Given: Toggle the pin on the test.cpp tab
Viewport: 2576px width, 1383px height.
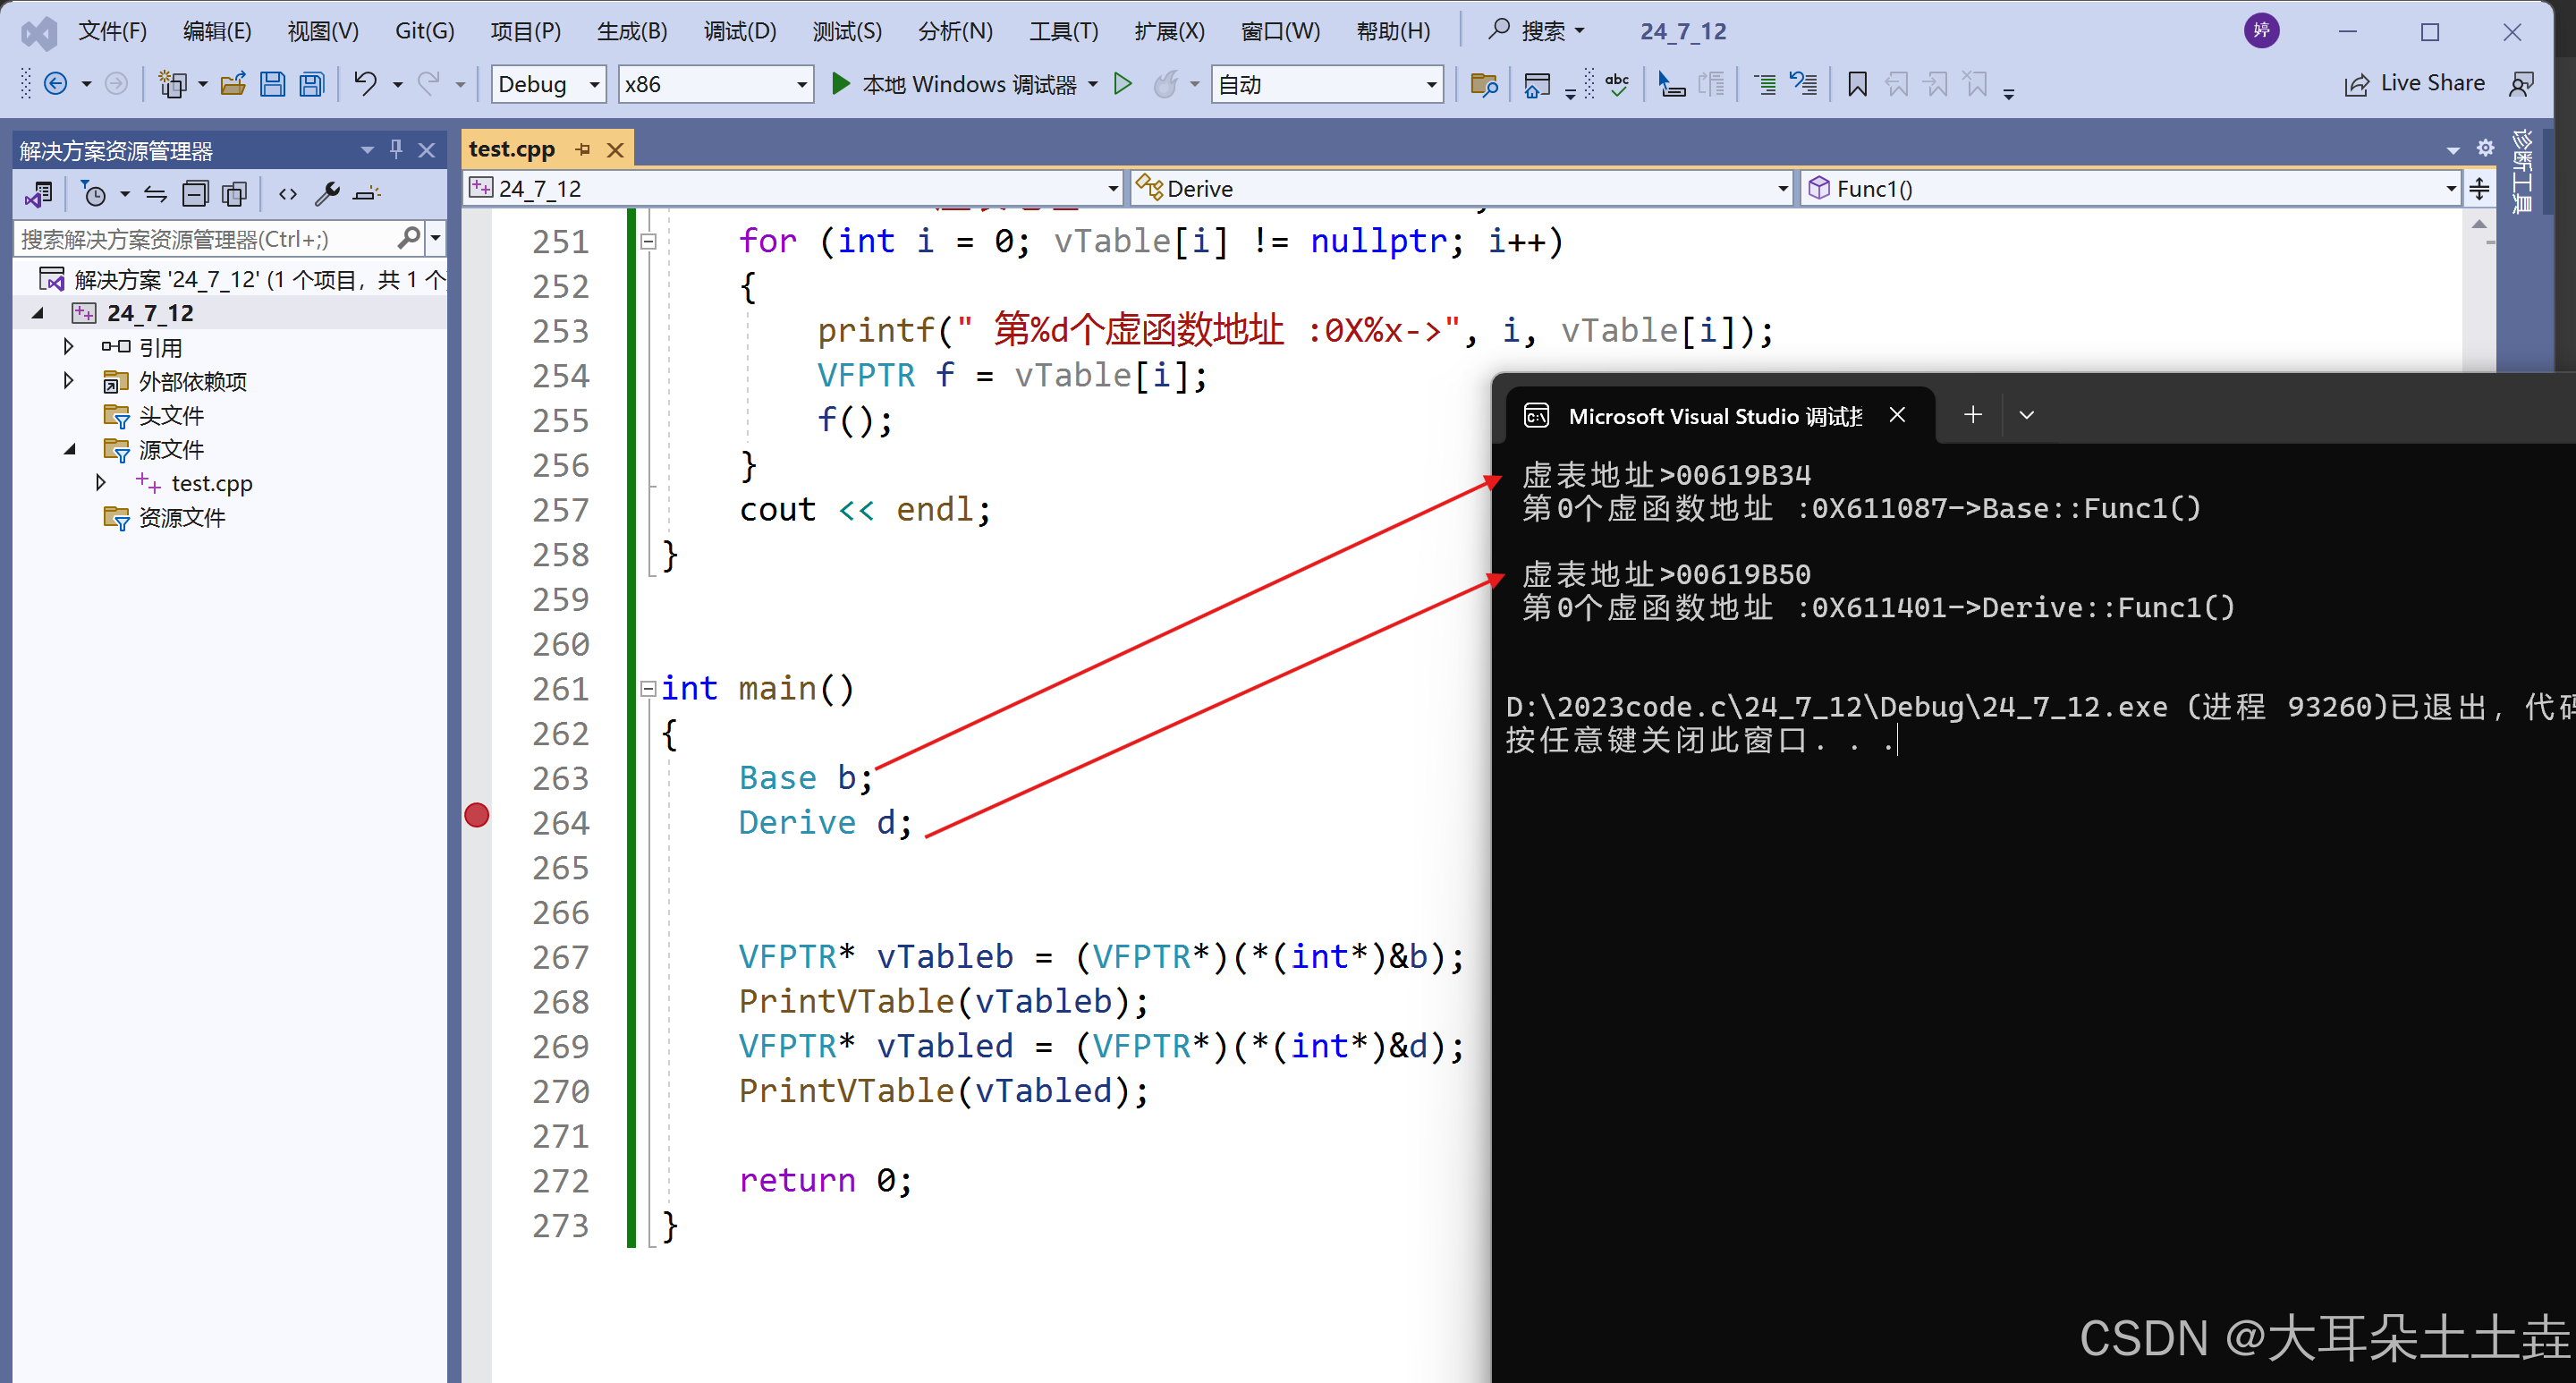Looking at the screenshot, I should click(583, 150).
